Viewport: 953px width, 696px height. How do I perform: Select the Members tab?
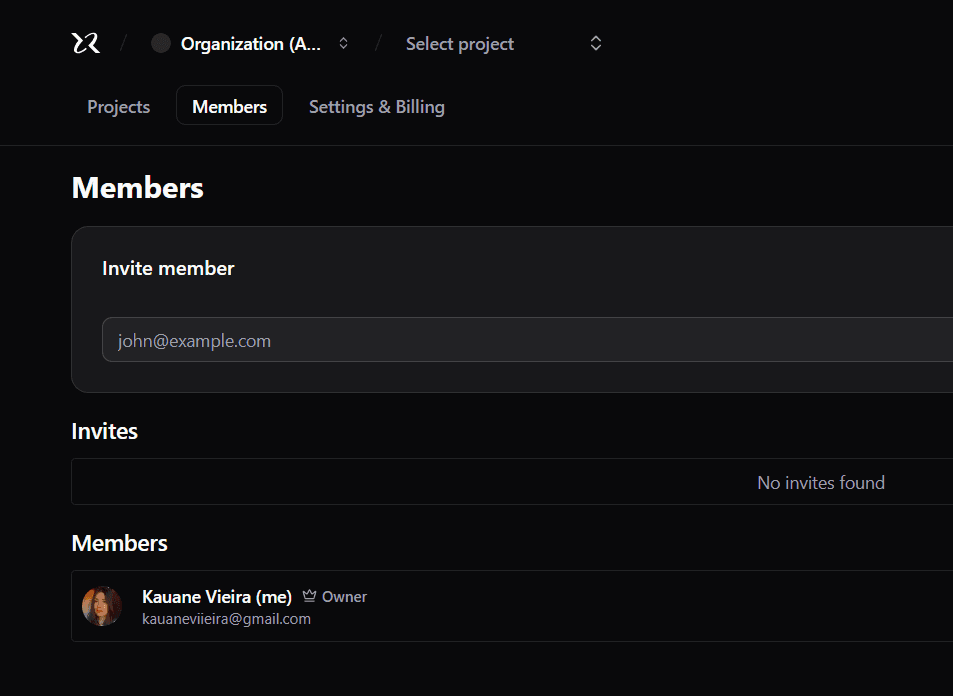(x=229, y=105)
